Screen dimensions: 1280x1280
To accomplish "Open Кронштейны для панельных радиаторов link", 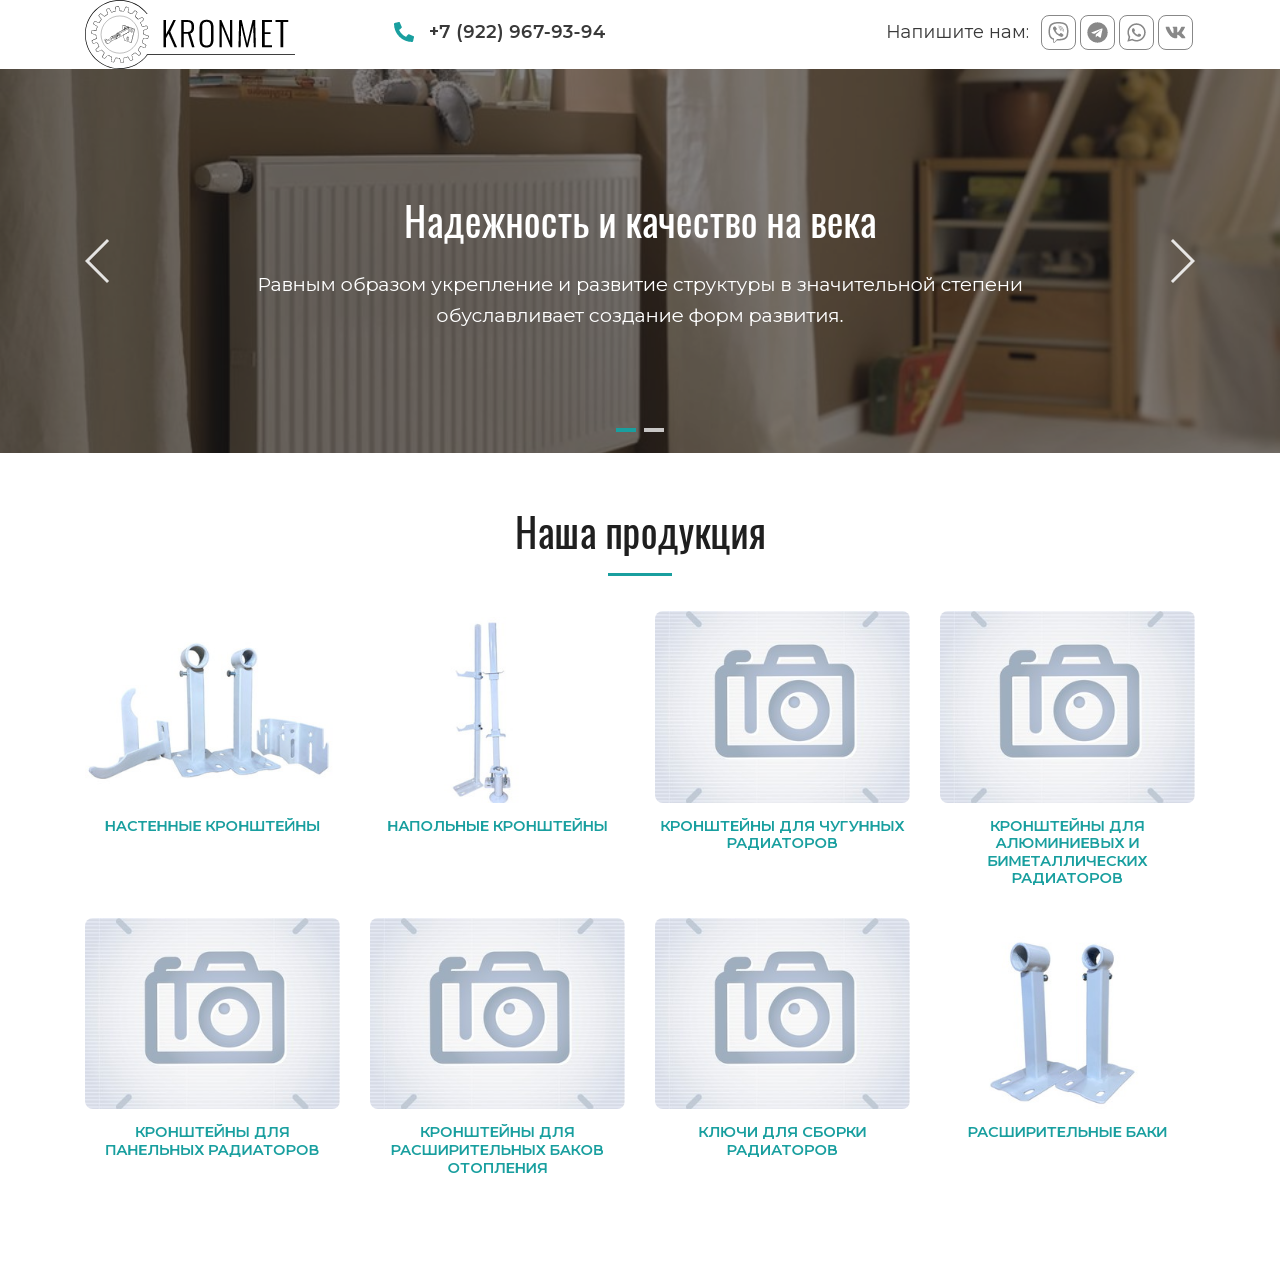I will (x=212, y=1141).
